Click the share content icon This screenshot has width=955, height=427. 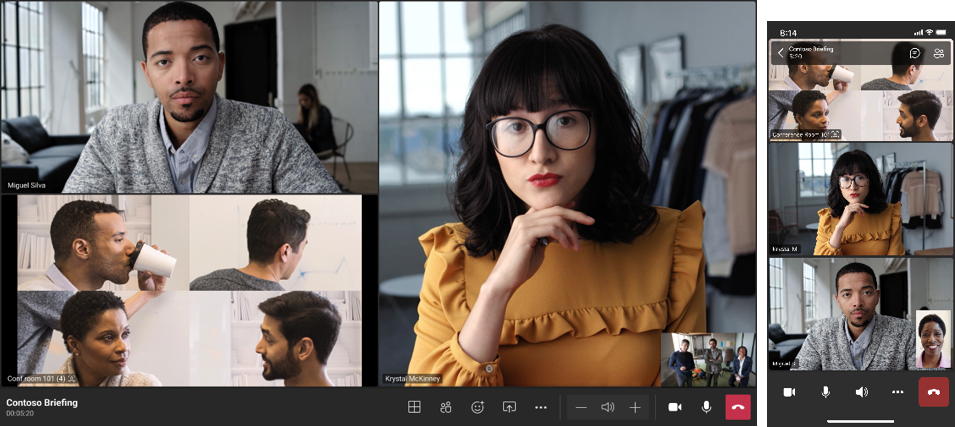pos(509,408)
